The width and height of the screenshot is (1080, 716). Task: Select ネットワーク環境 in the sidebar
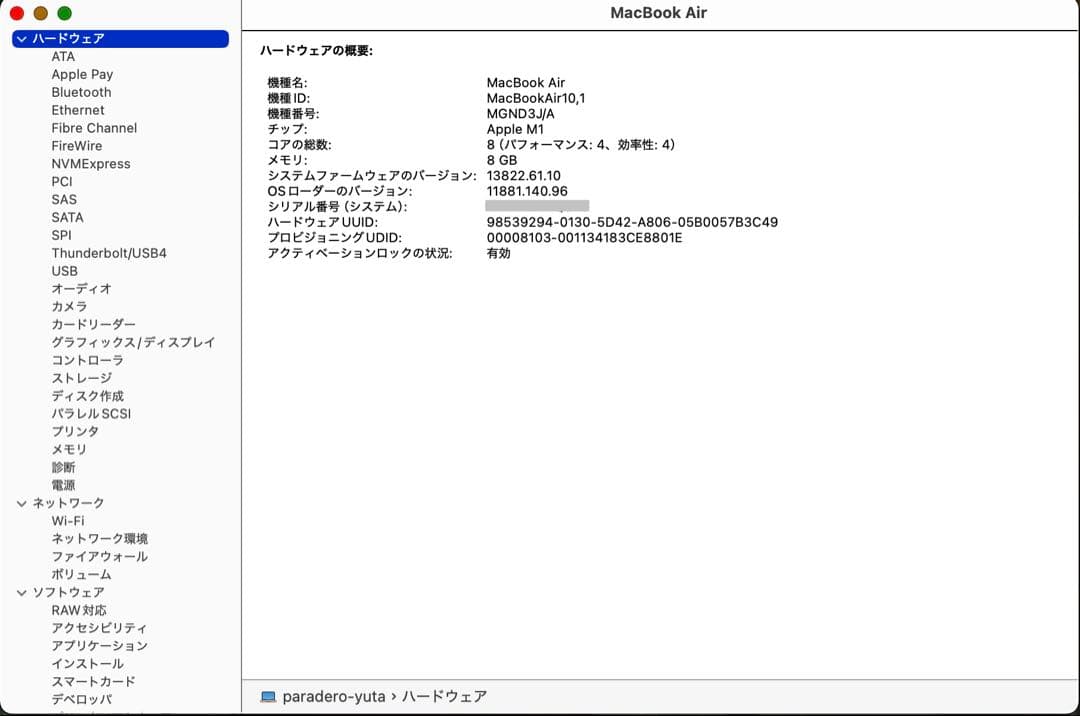click(x=100, y=539)
